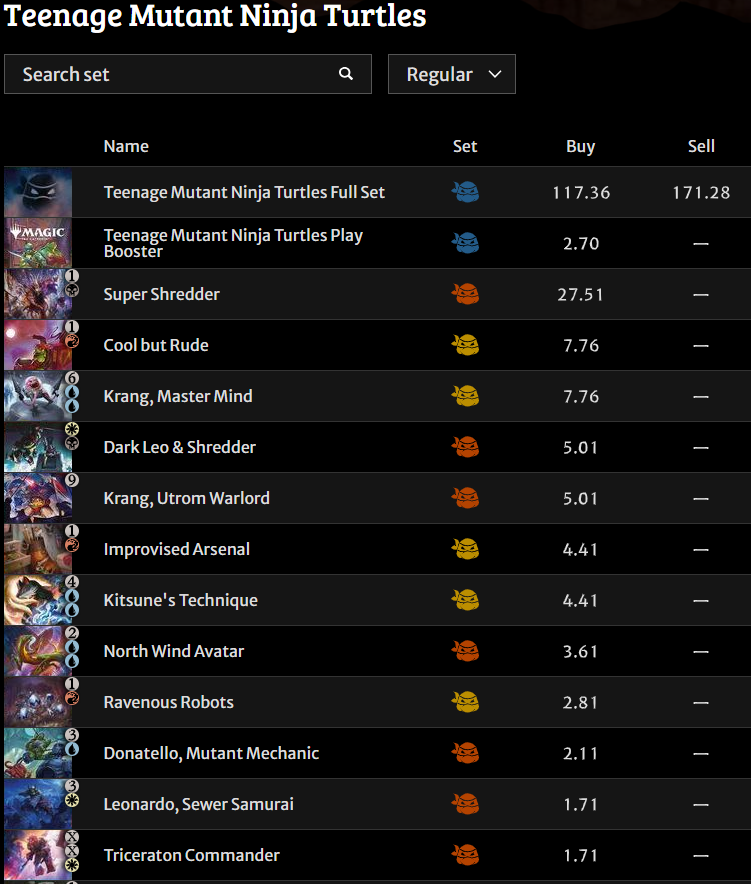Screen dimensions: 751x884
Task: Click the Play Booster buy price 2.70
Action: coord(581,244)
